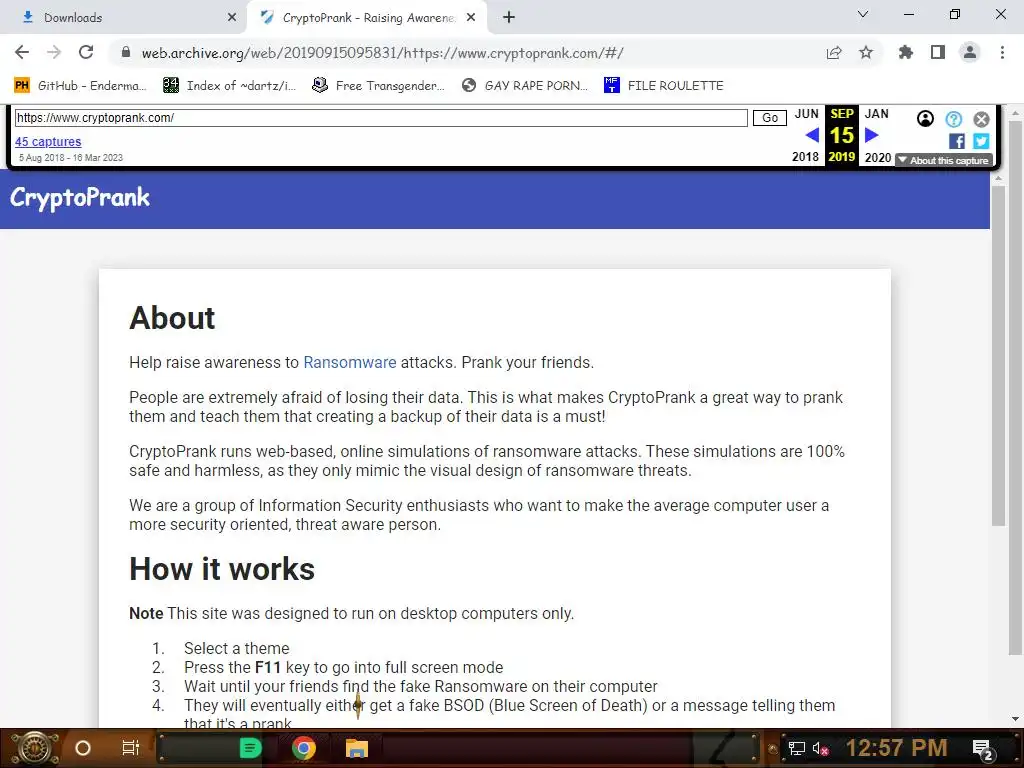The height and width of the screenshot is (768, 1024).
Task: Reload the archived CryptoPrank page
Action: [x=86, y=52]
